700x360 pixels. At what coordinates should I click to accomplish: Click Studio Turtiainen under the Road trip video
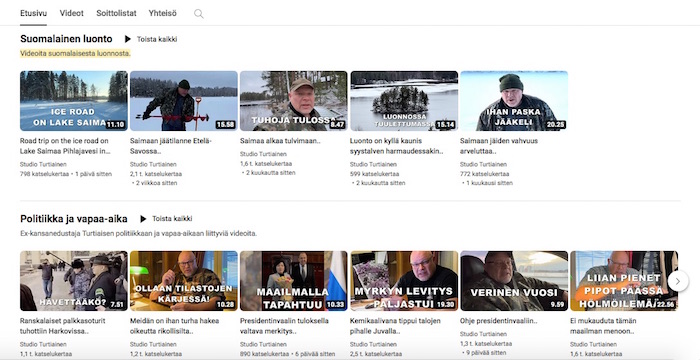click(43, 165)
